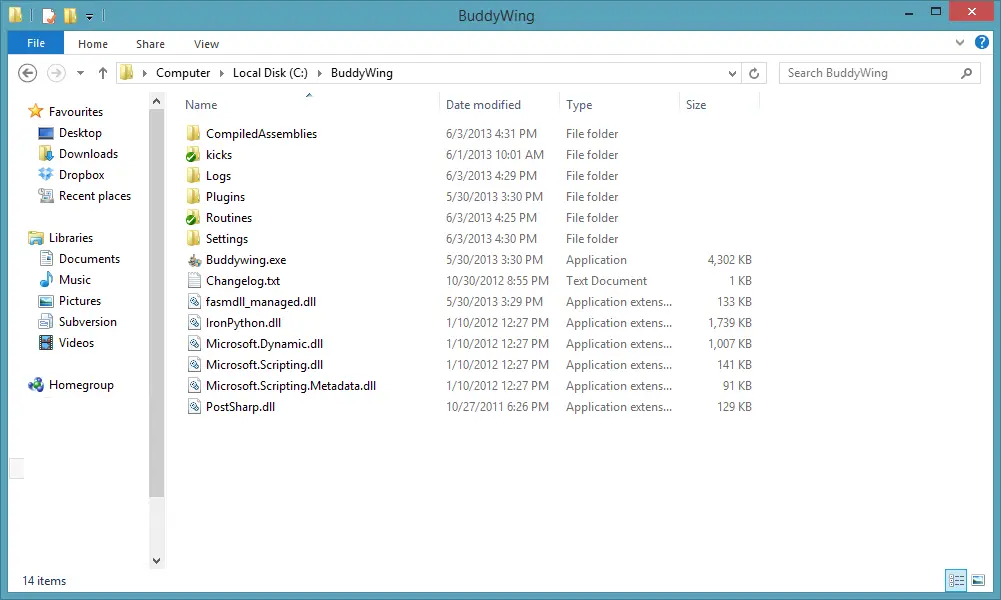
Task: Navigate up one level with Up arrow
Action: point(102,73)
